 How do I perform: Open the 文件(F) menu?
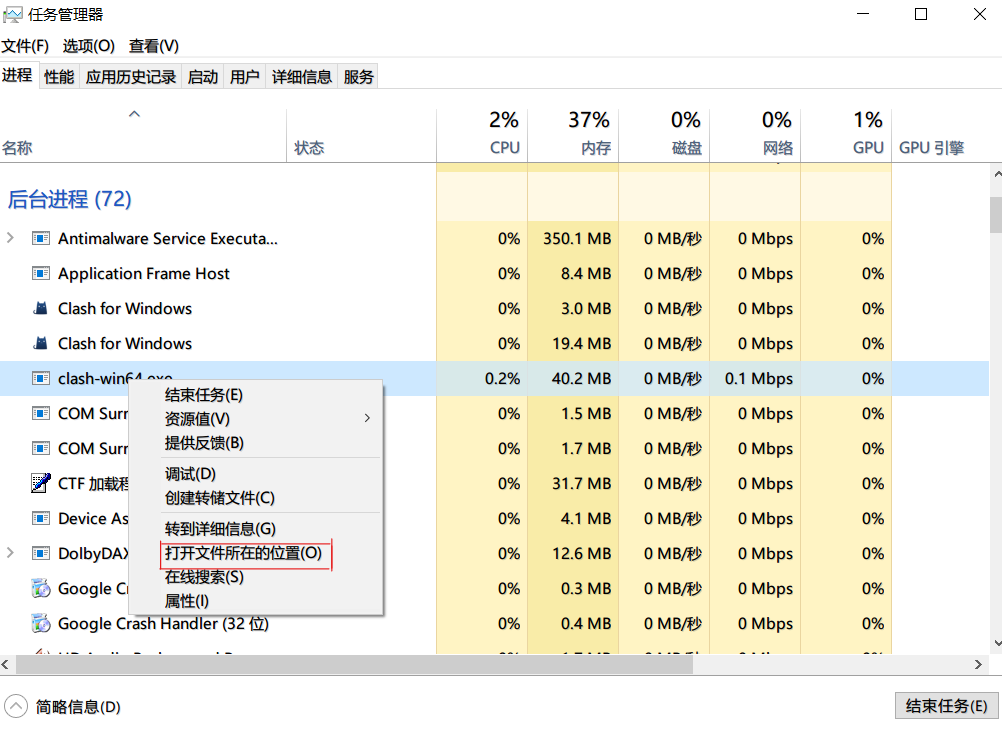[x=25, y=46]
